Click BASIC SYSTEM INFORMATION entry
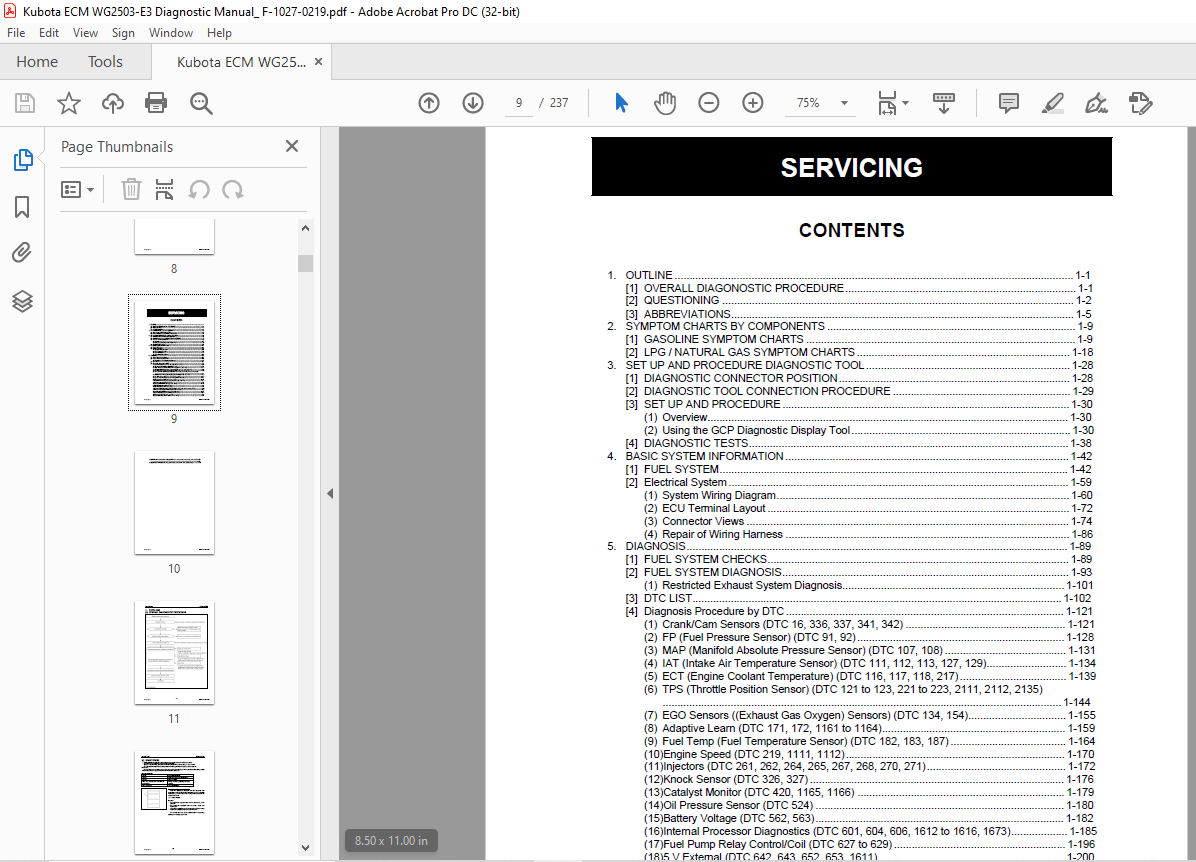1196x862 pixels. 850,456
